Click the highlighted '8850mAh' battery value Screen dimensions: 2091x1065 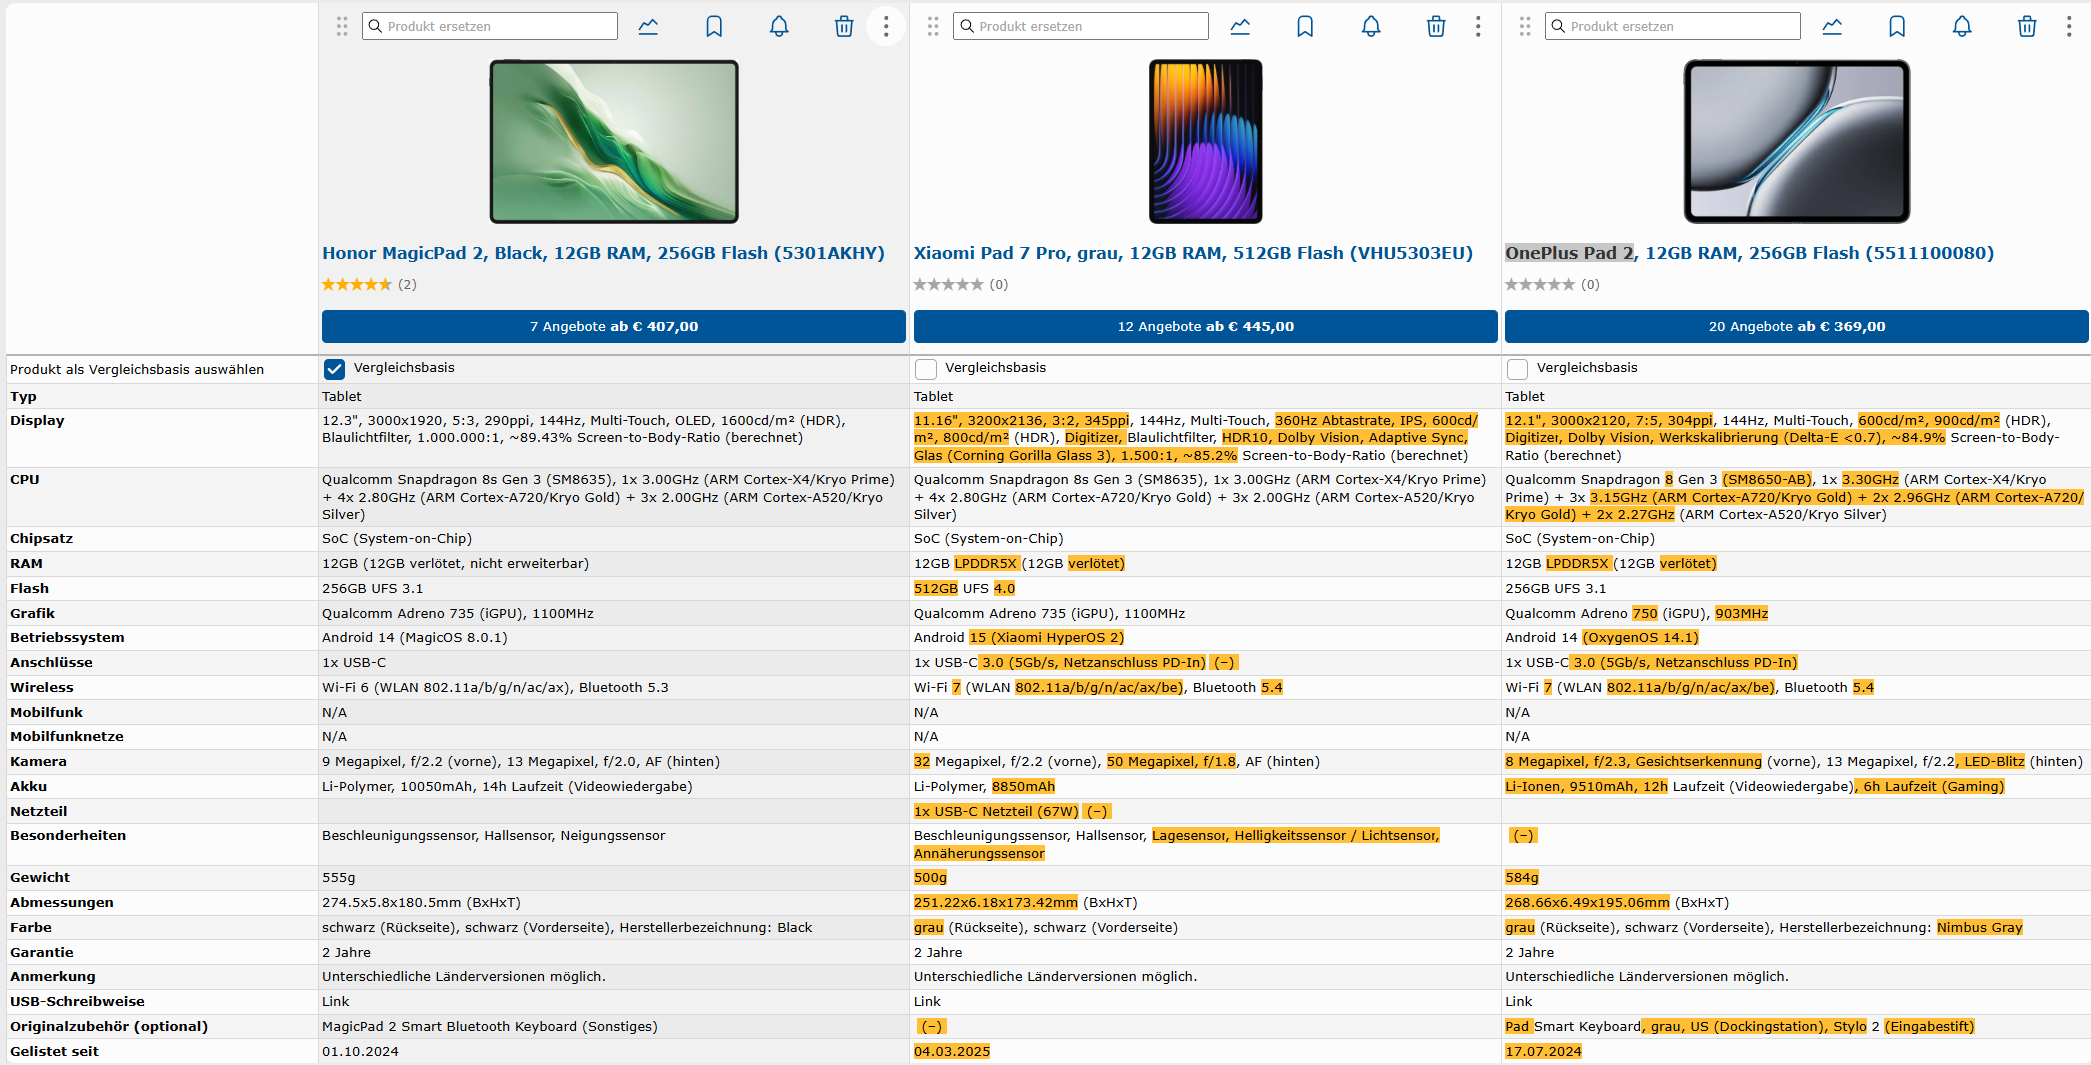(x=1023, y=787)
